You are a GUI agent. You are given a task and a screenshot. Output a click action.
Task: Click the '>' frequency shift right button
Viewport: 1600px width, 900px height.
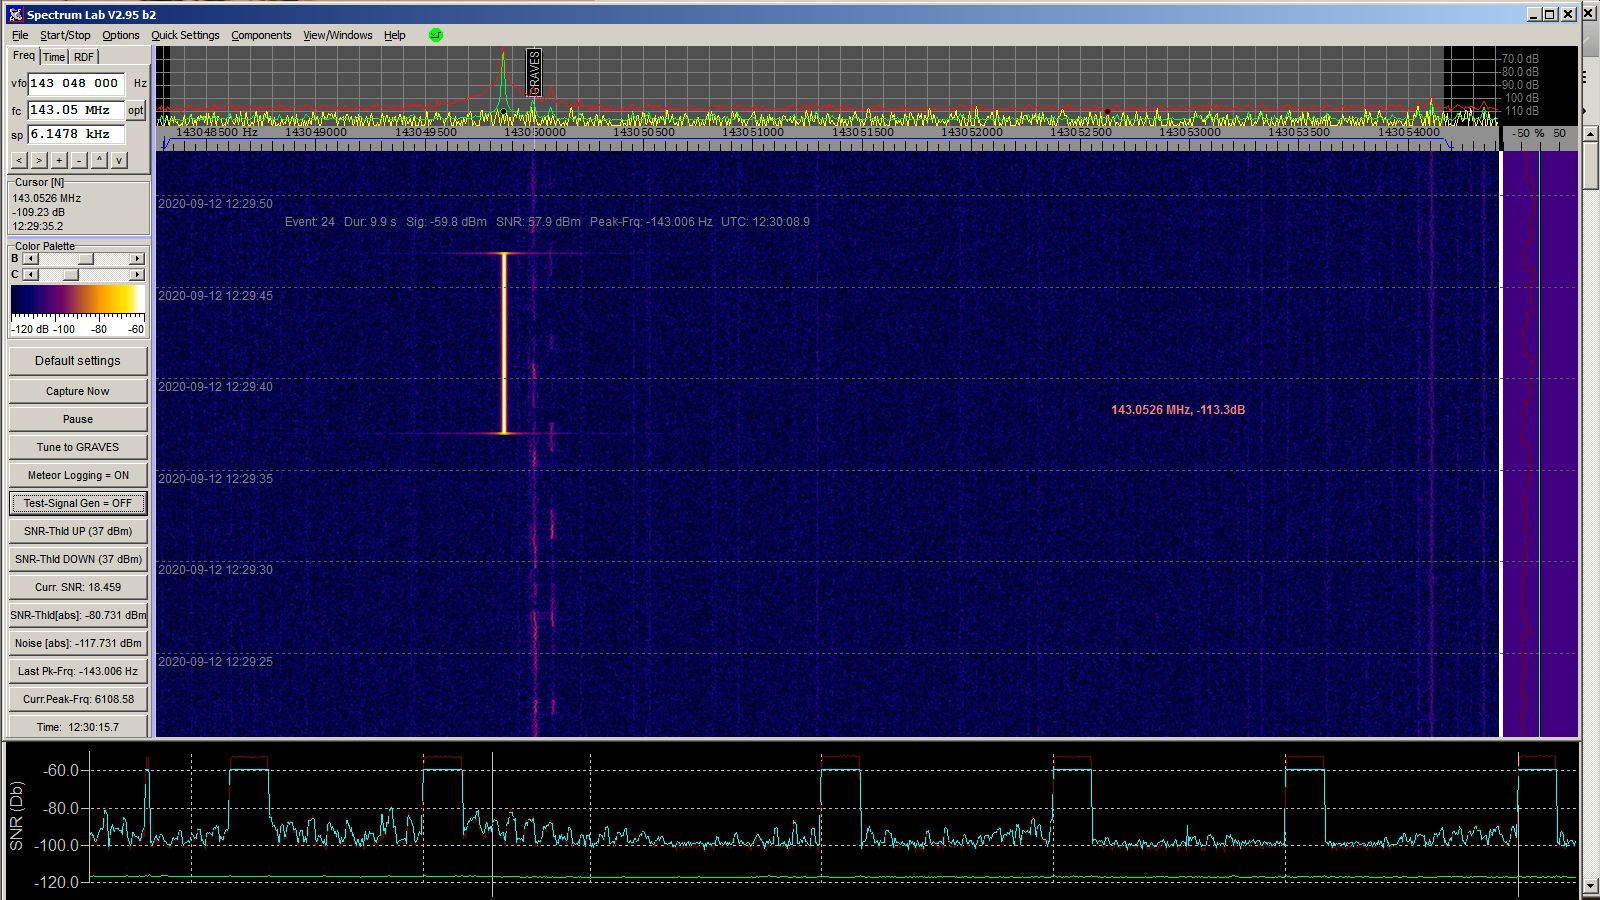tap(39, 160)
